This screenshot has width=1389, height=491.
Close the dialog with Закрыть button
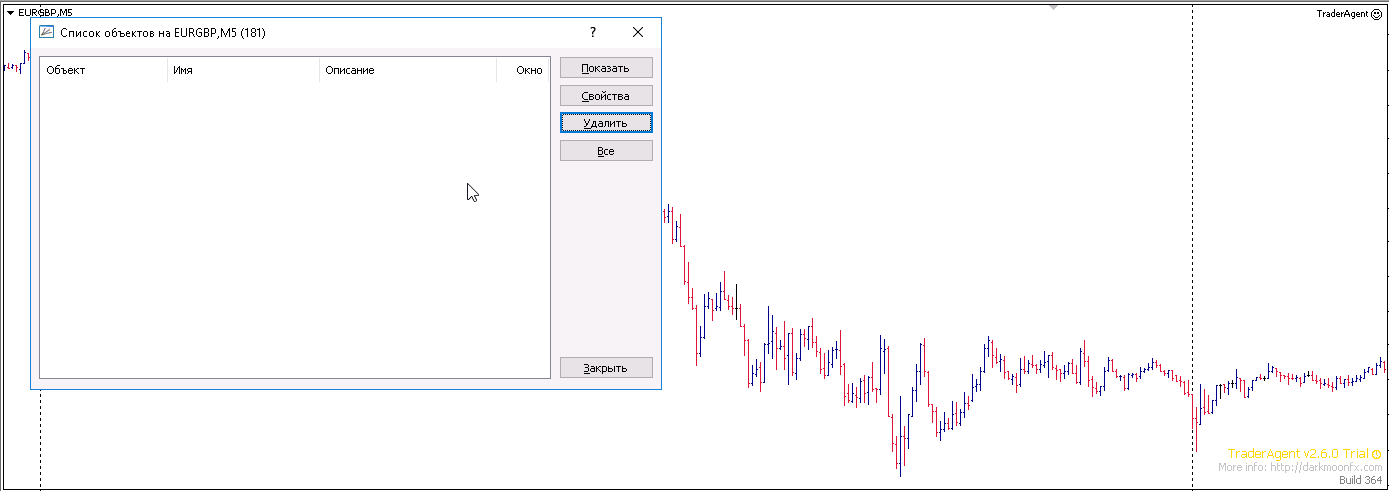pos(606,368)
